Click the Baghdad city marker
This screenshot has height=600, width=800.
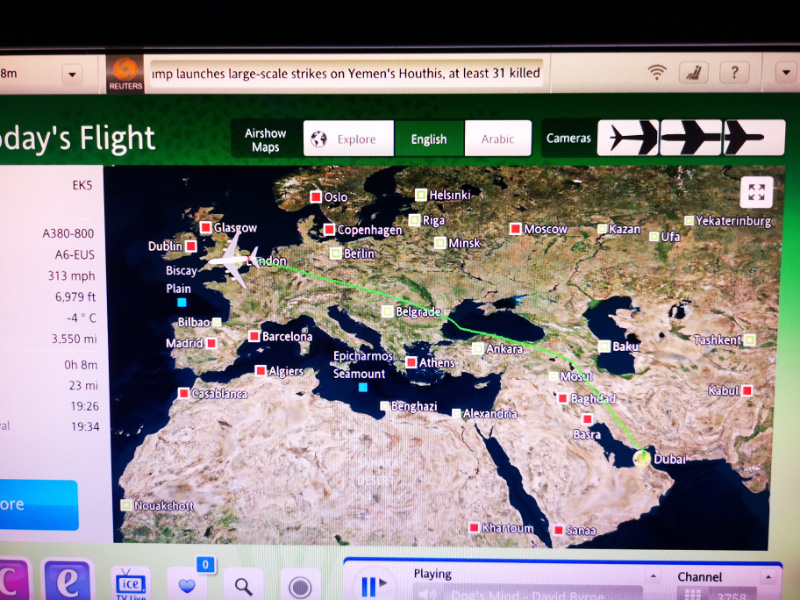pyautogui.click(x=563, y=397)
